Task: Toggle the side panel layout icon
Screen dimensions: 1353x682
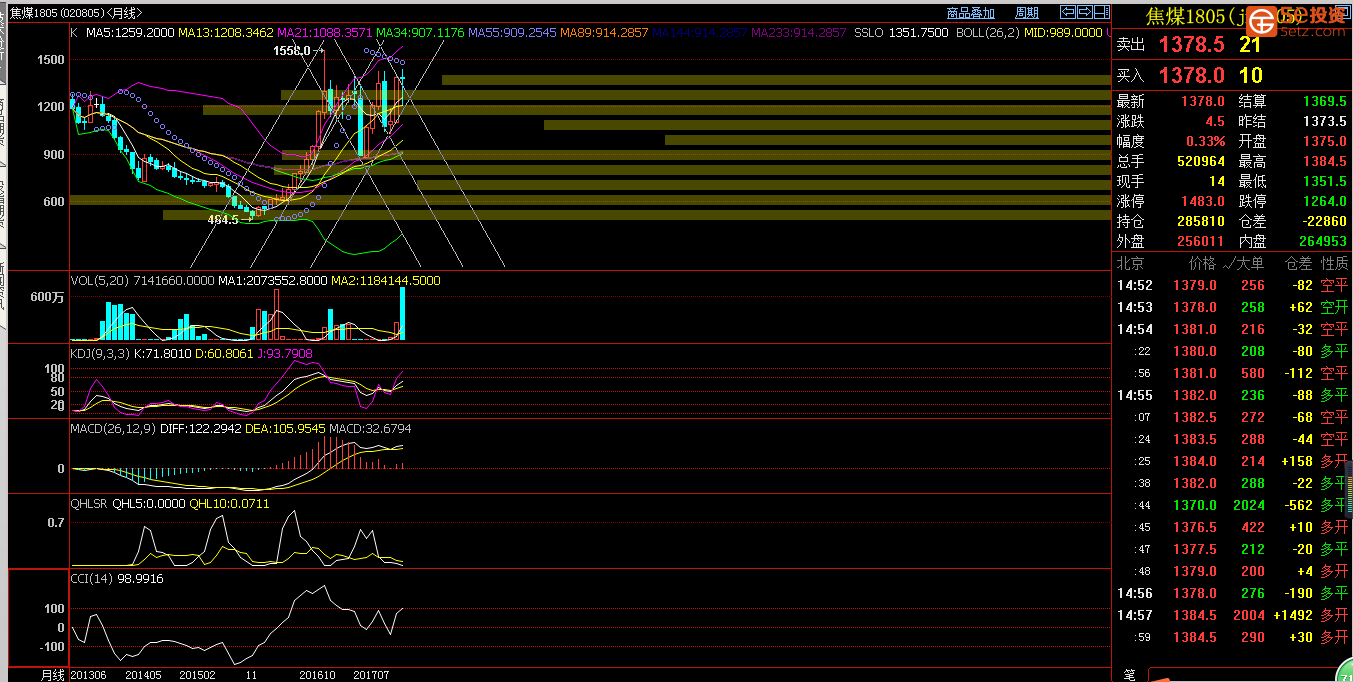Action: 1101,12
